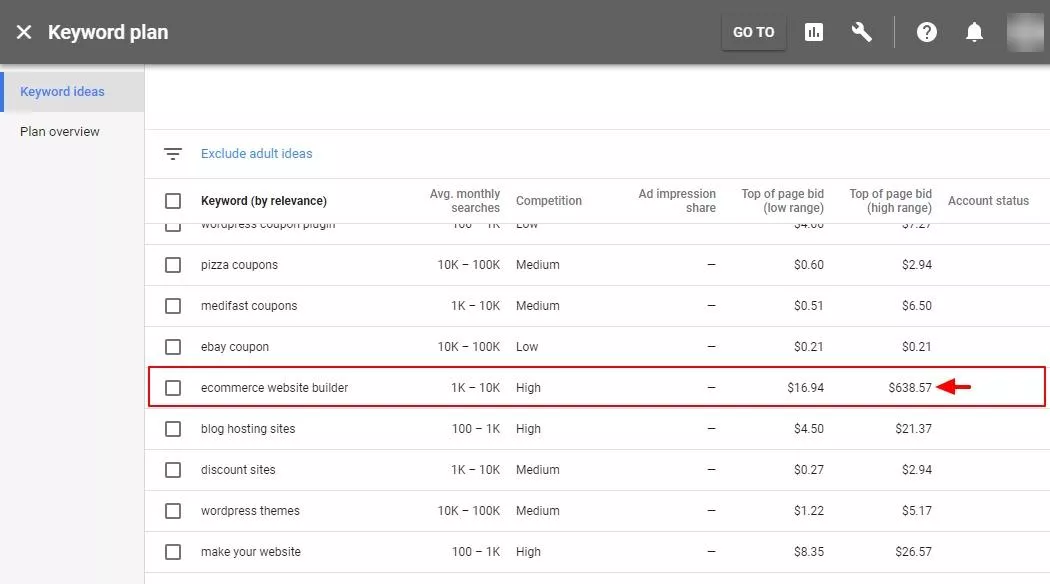The height and width of the screenshot is (584, 1050).
Task: Select the ecommerce website builder checkbox
Action: [173, 388]
